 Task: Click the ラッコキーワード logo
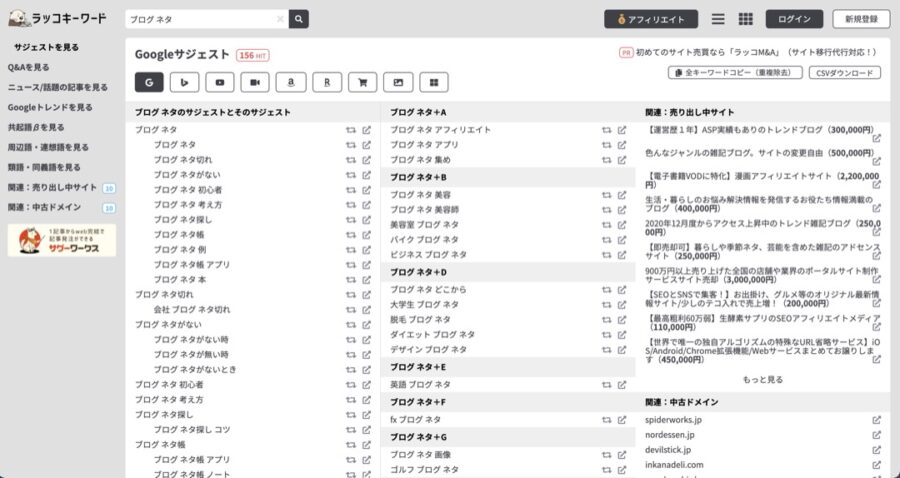[57, 18]
